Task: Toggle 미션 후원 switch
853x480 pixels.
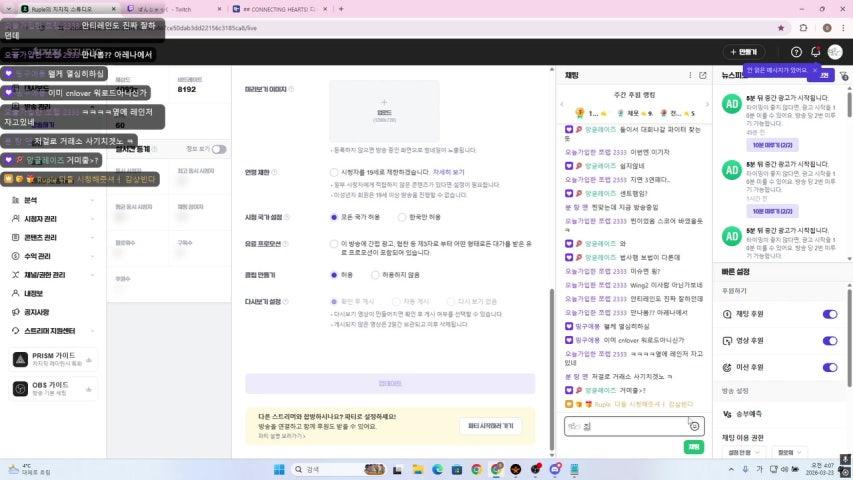Action: [830, 367]
